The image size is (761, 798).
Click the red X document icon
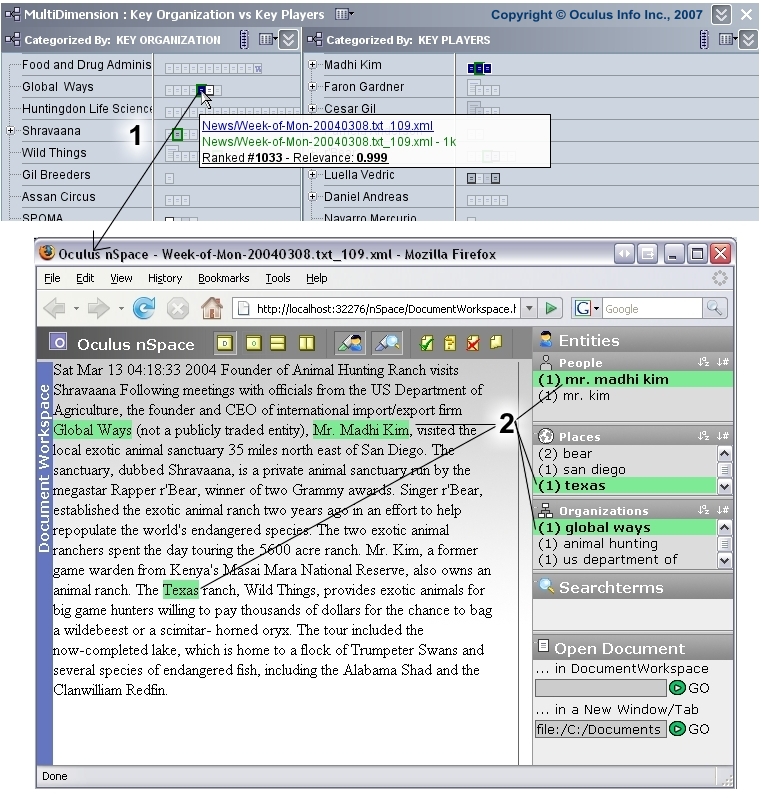pos(473,344)
